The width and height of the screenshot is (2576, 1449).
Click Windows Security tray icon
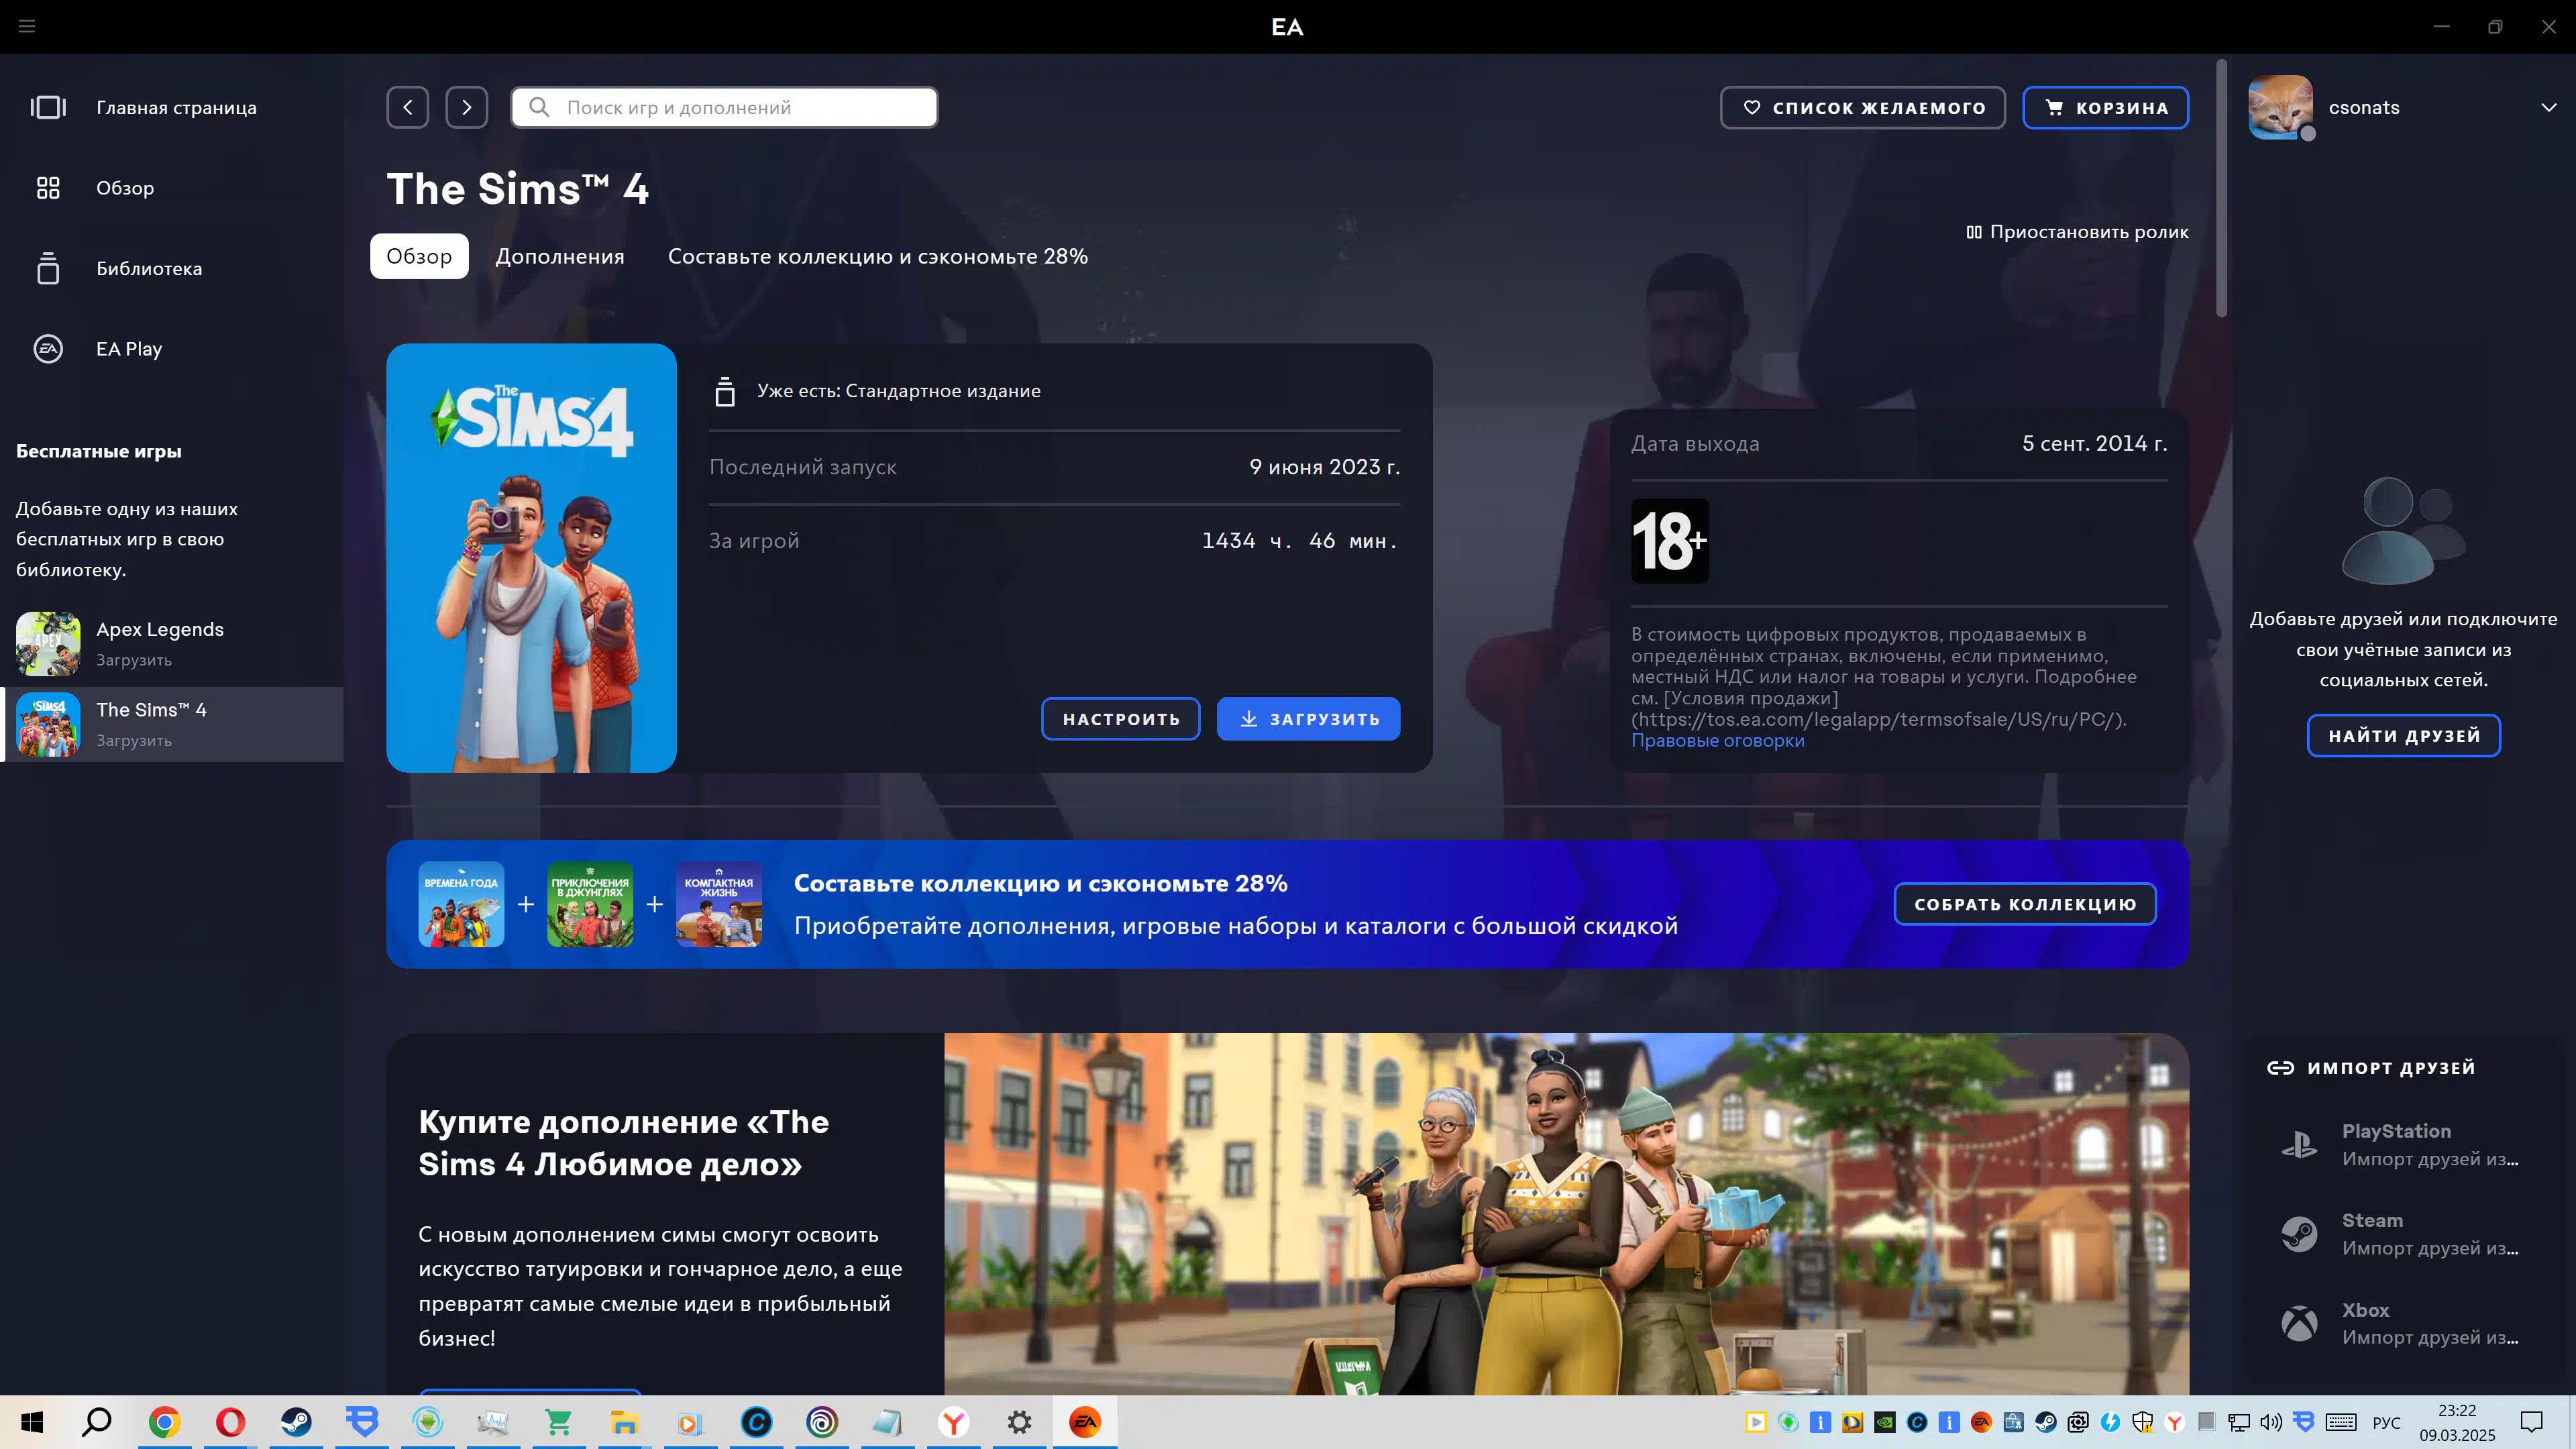click(2142, 1422)
